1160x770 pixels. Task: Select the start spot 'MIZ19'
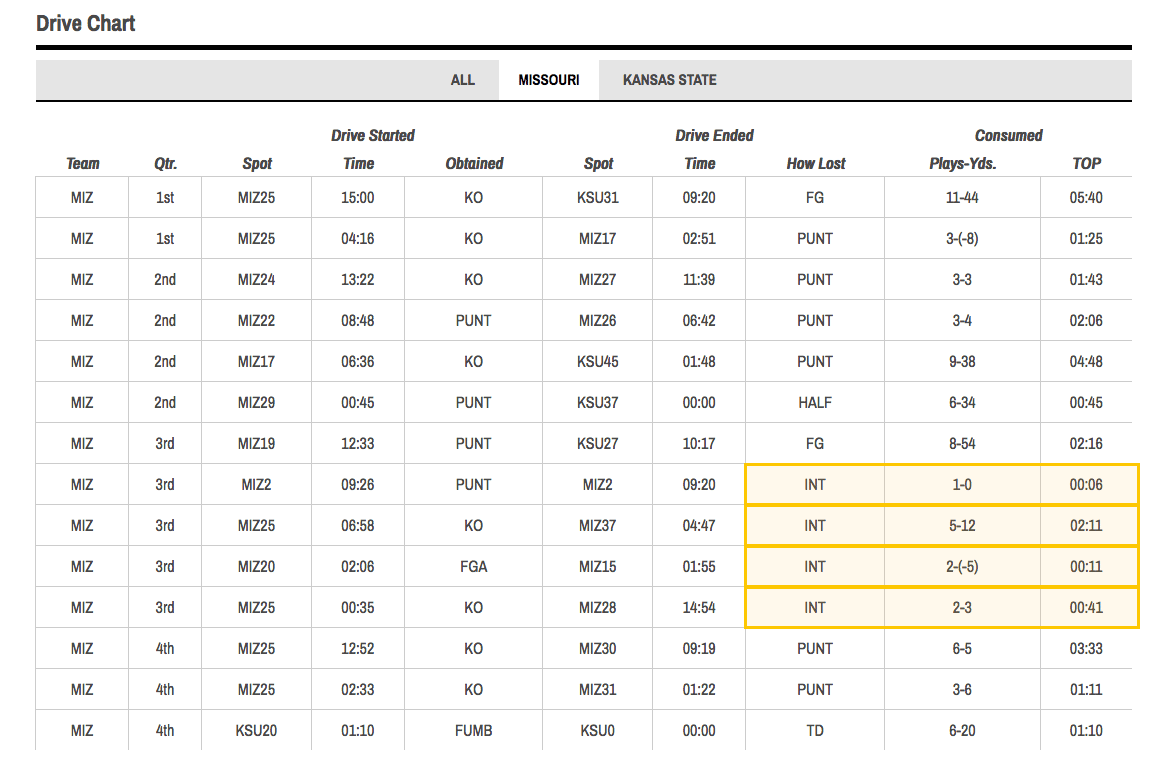257,444
